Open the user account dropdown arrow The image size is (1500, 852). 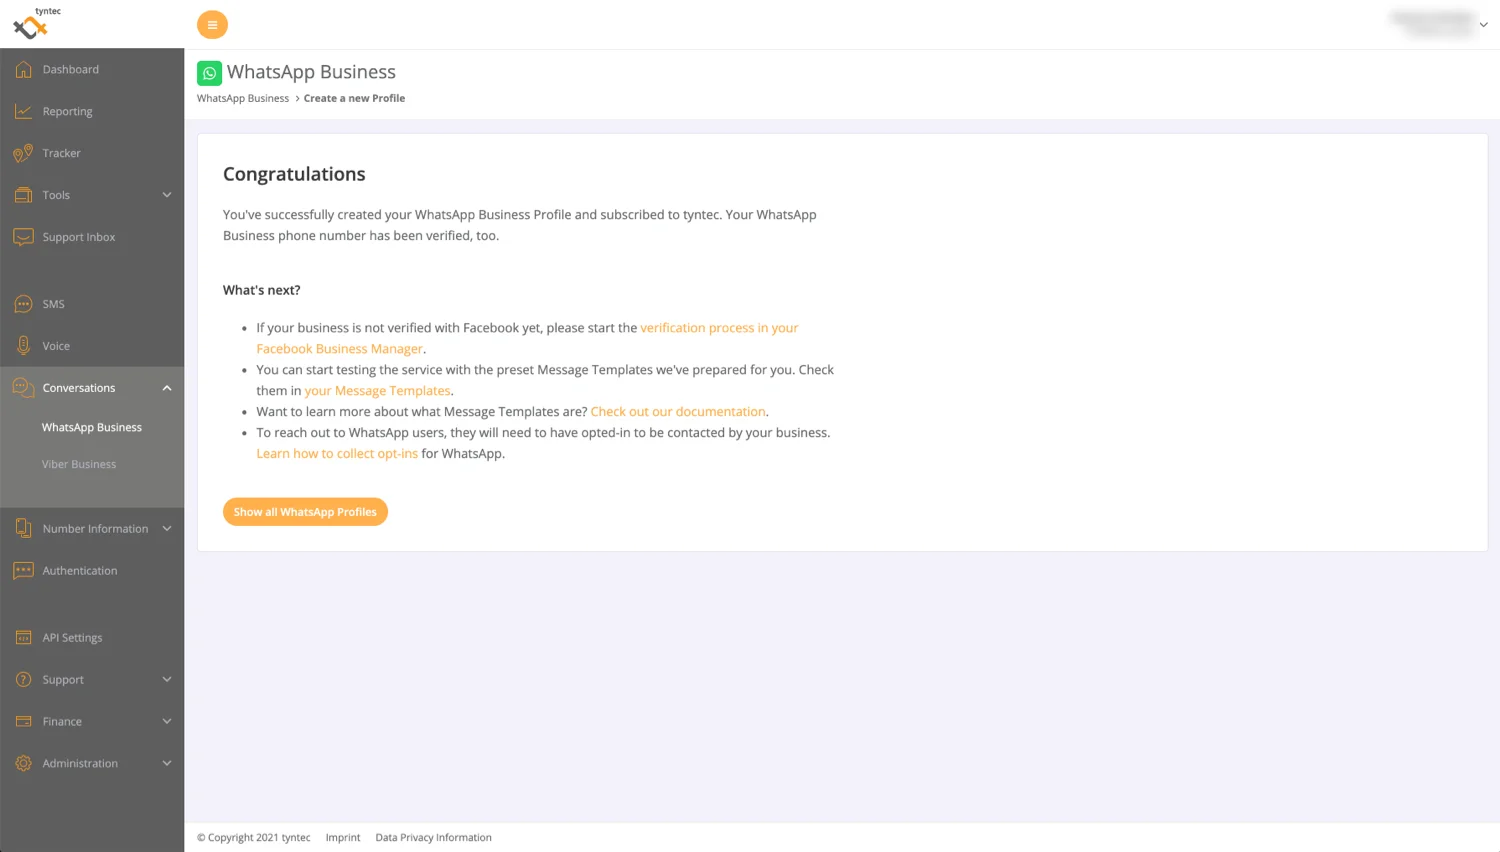1483,25
